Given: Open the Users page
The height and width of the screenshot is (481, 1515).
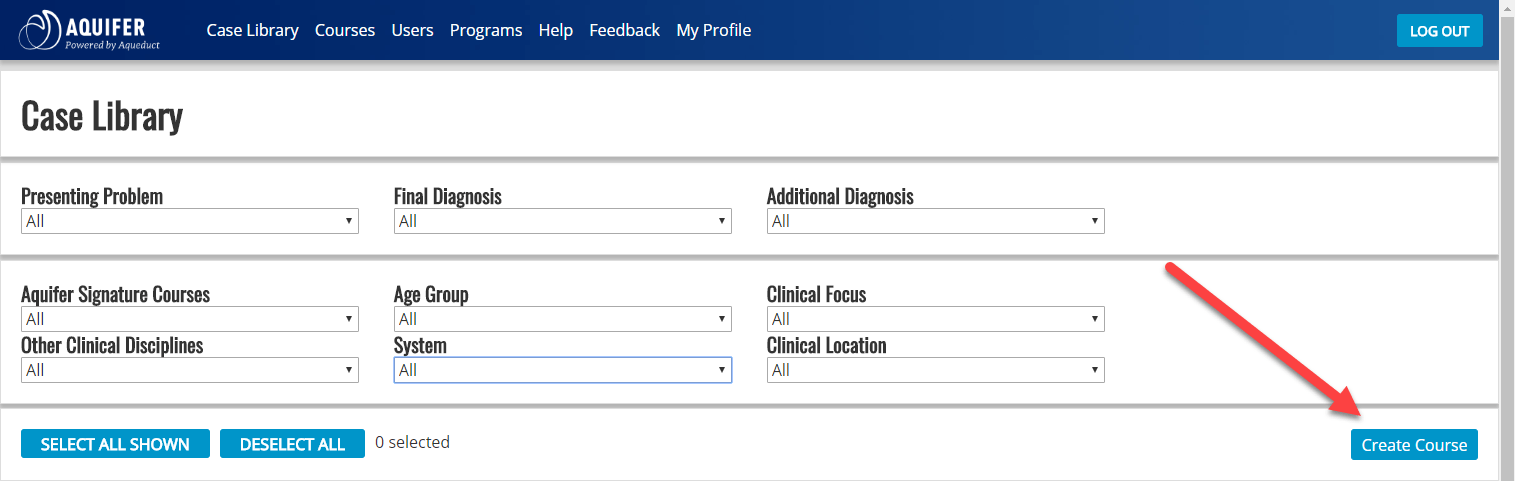Looking at the screenshot, I should [x=412, y=30].
